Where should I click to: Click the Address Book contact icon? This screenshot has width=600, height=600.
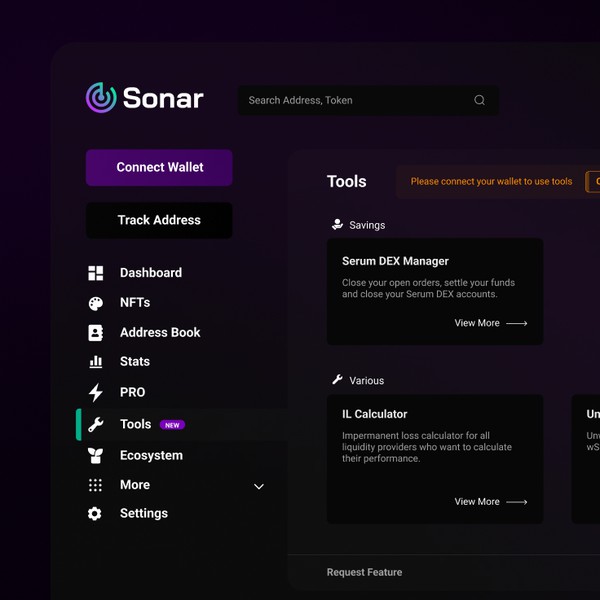pos(96,333)
